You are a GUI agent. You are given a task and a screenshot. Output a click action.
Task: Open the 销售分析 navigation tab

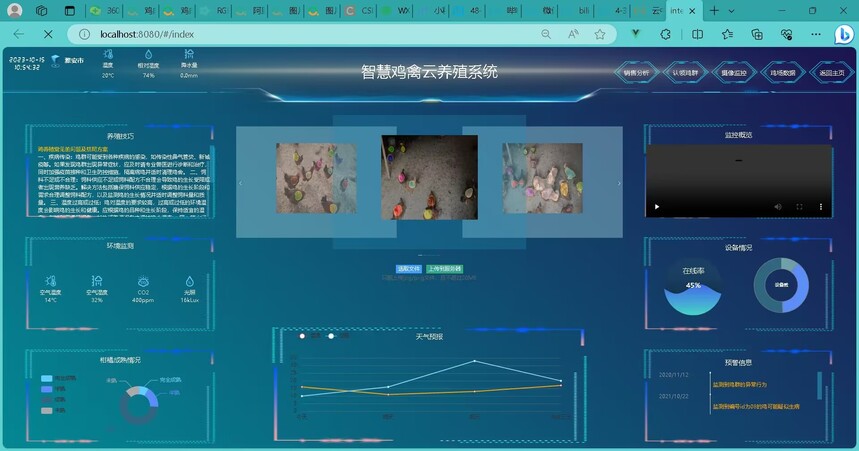(636, 73)
